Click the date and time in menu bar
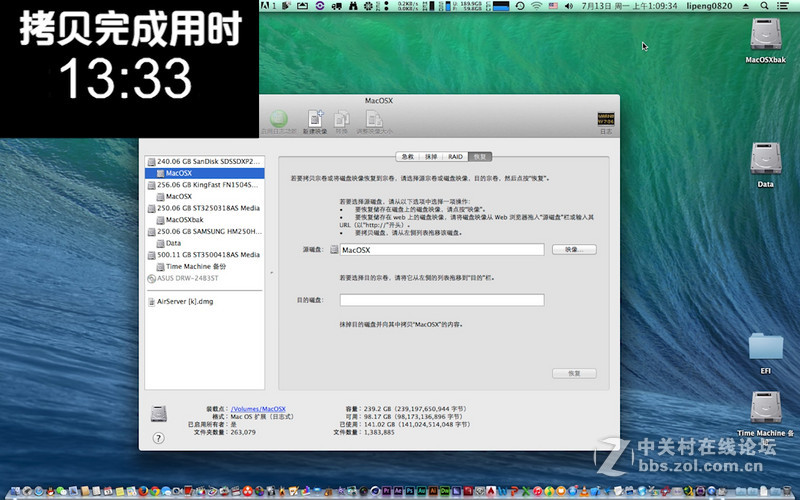800x500 pixels. click(629, 6)
